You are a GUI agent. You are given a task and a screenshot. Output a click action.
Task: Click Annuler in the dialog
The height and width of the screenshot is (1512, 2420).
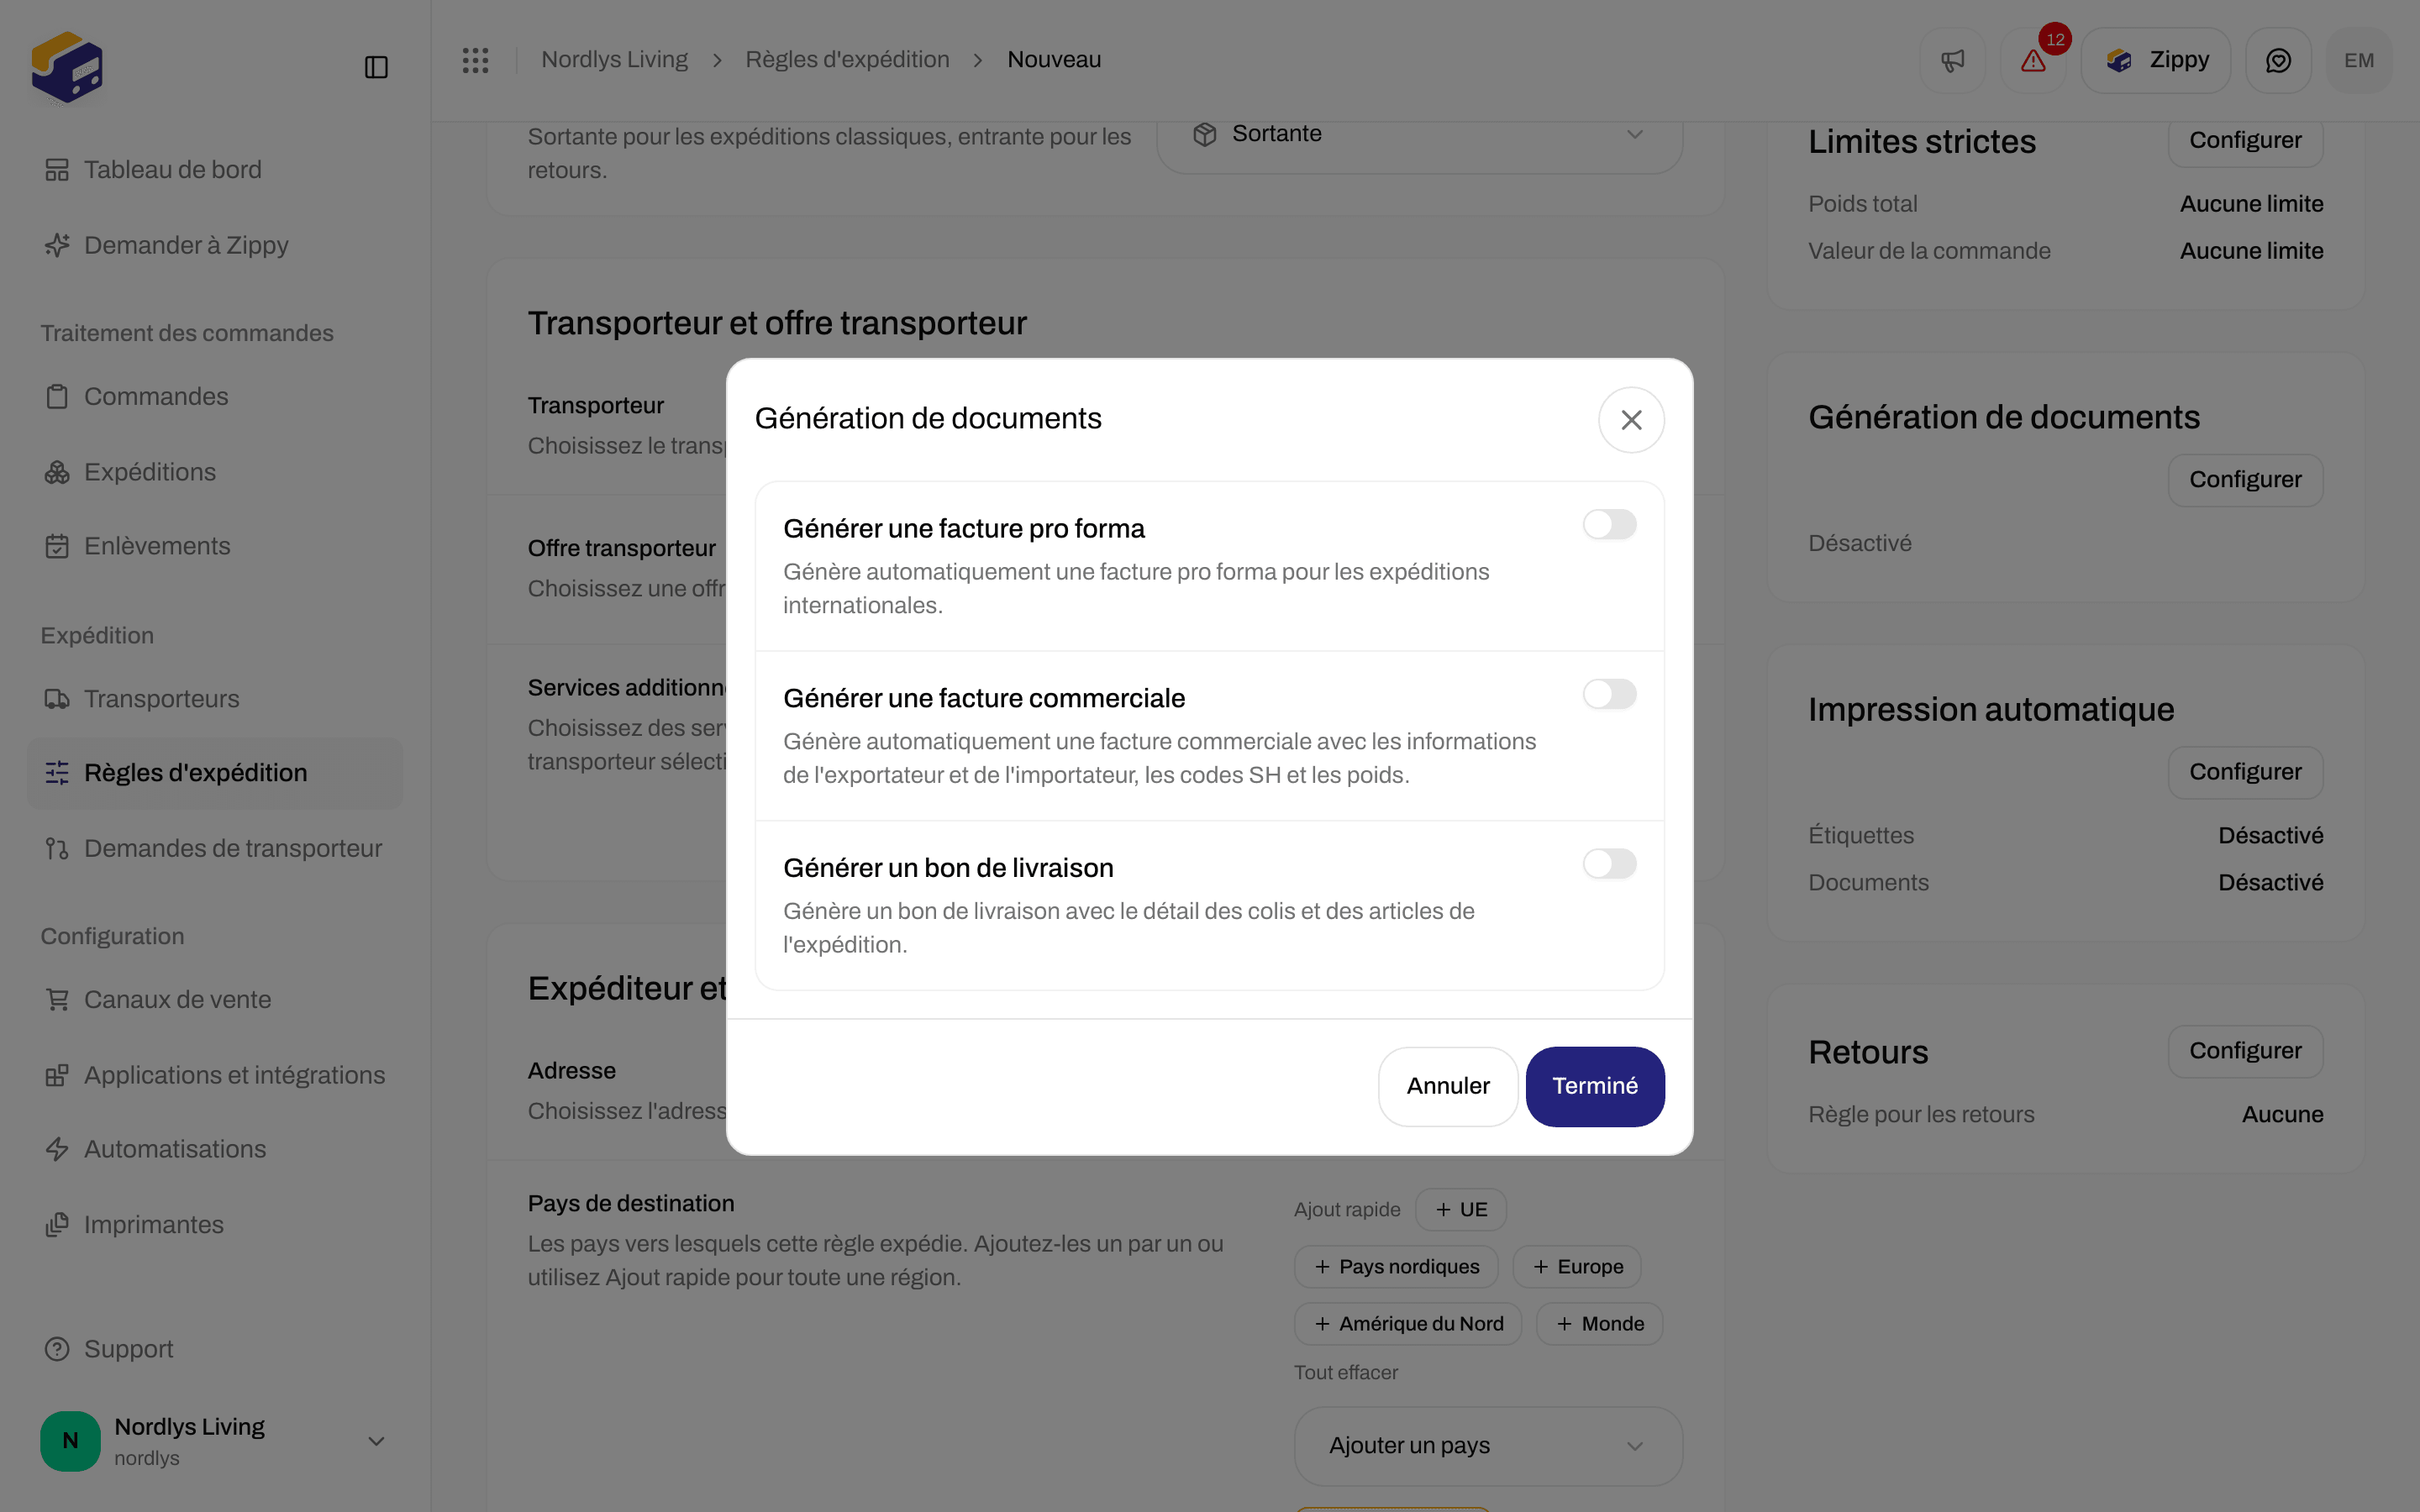point(1448,1086)
